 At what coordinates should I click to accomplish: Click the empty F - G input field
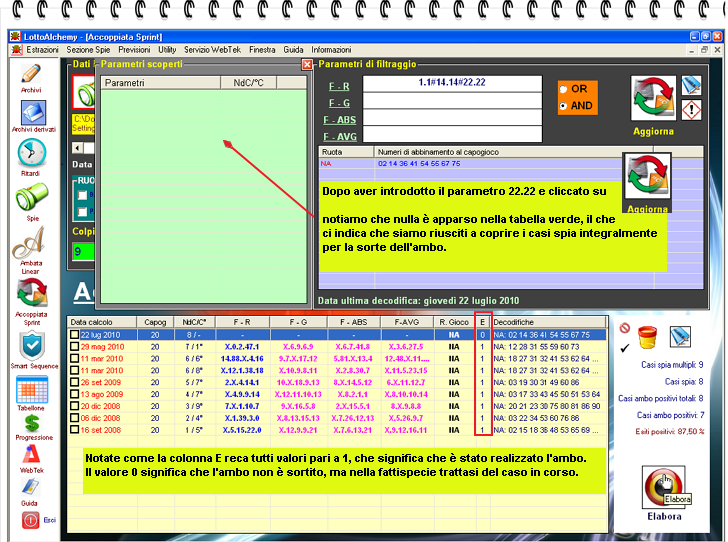tap(452, 101)
